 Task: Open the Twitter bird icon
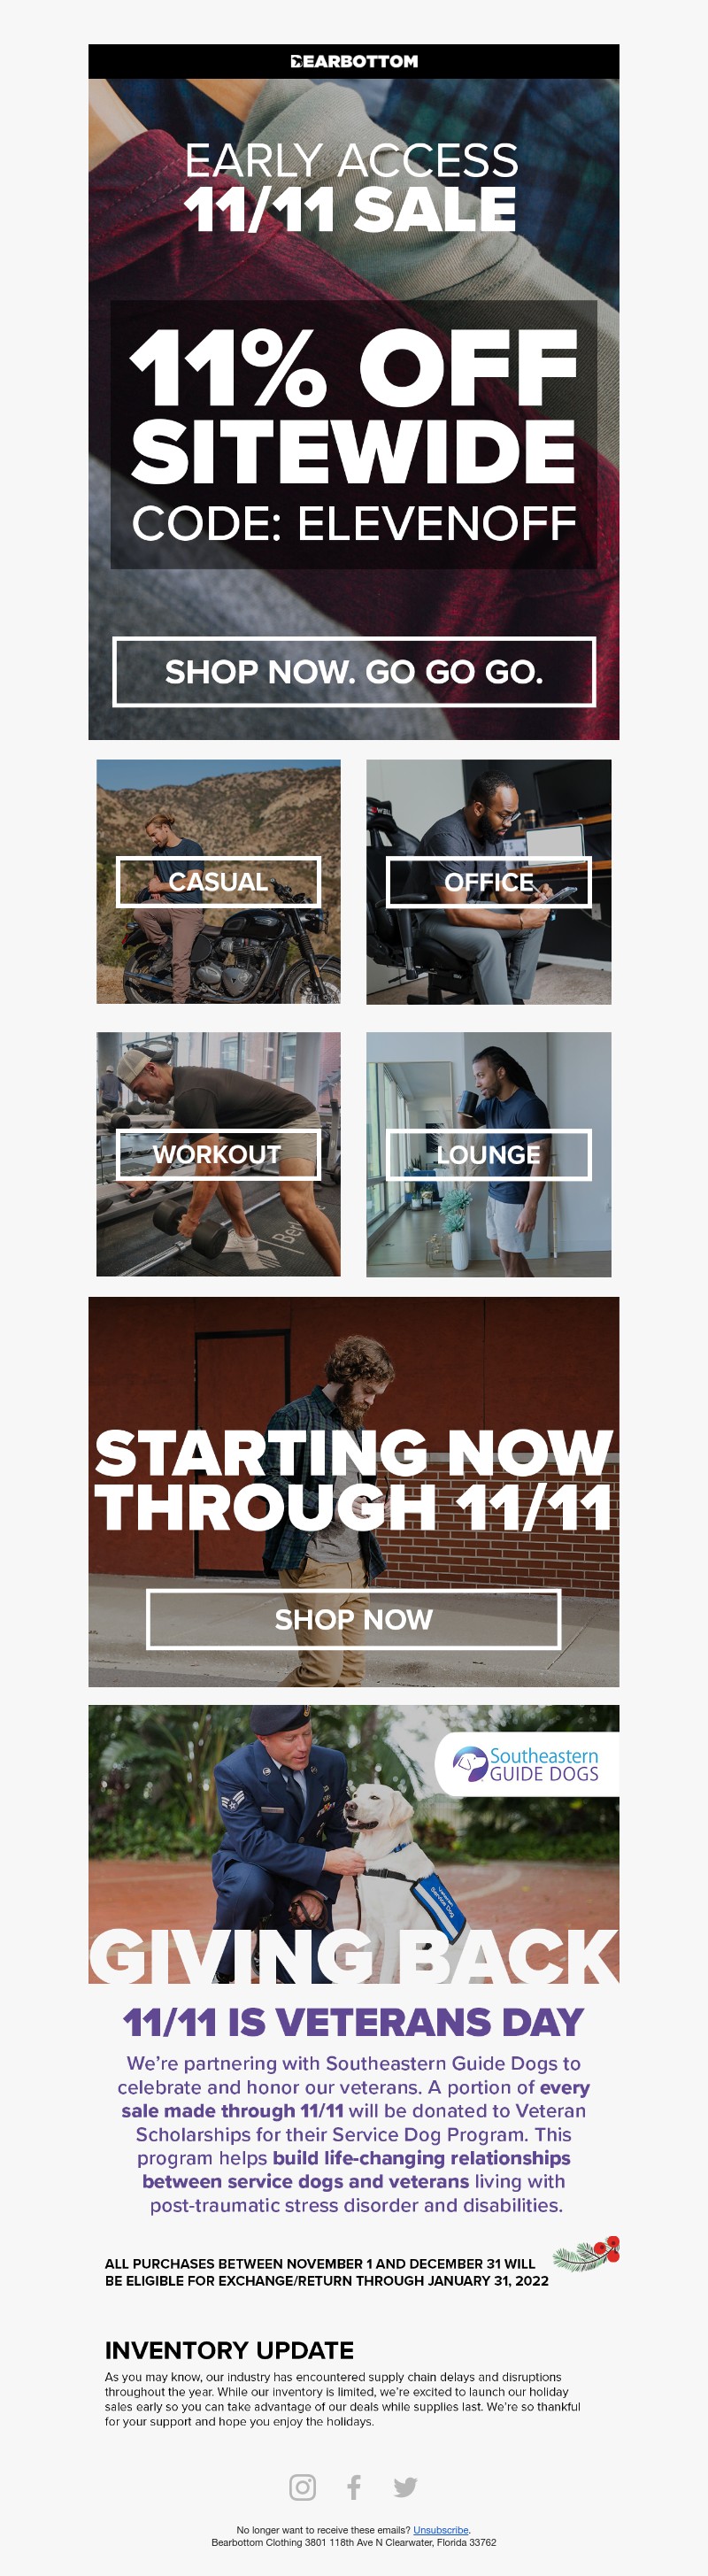pos(405,2487)
